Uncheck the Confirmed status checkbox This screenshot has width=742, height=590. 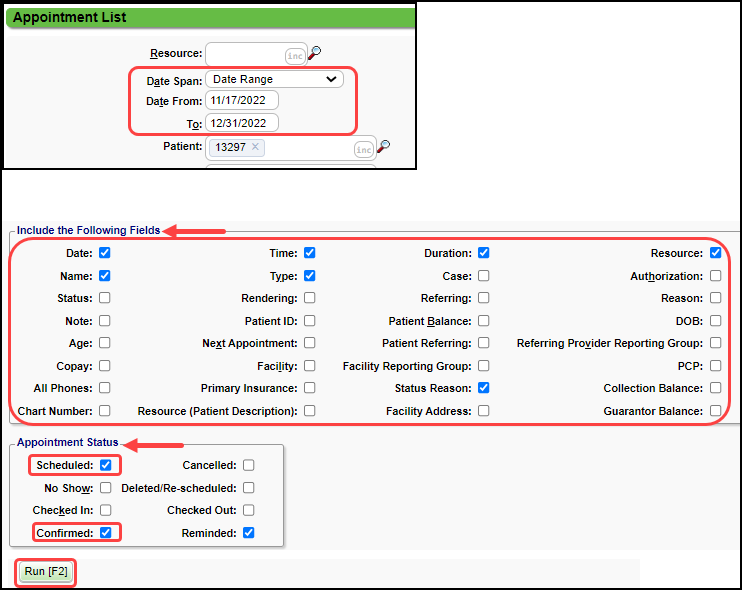[x=106, y=533]
